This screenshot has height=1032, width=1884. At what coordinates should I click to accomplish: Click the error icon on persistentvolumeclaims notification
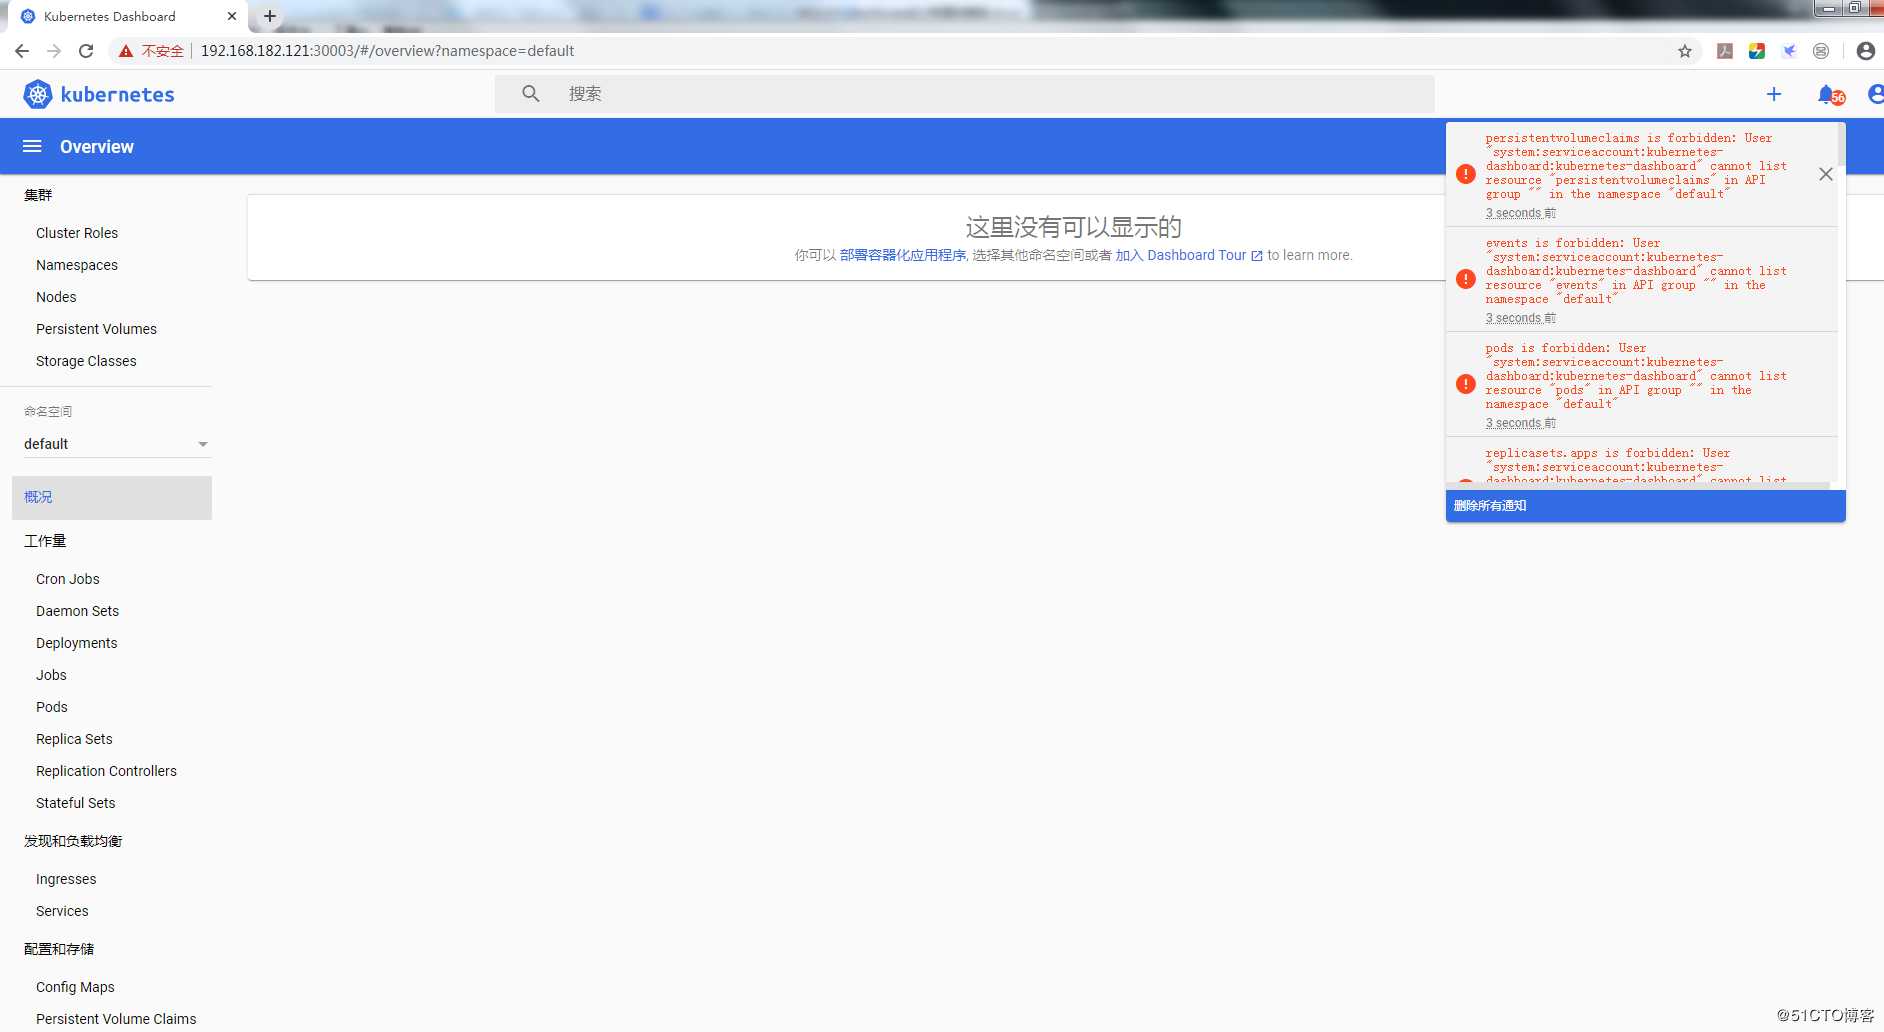pyautogui.click(x=1466, y=174)
